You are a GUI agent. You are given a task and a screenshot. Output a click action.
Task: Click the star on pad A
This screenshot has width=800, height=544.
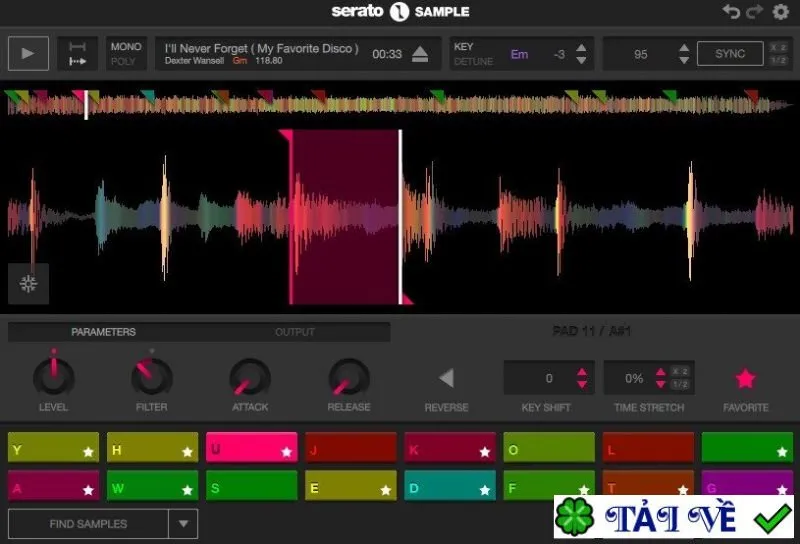coord(88,490)
